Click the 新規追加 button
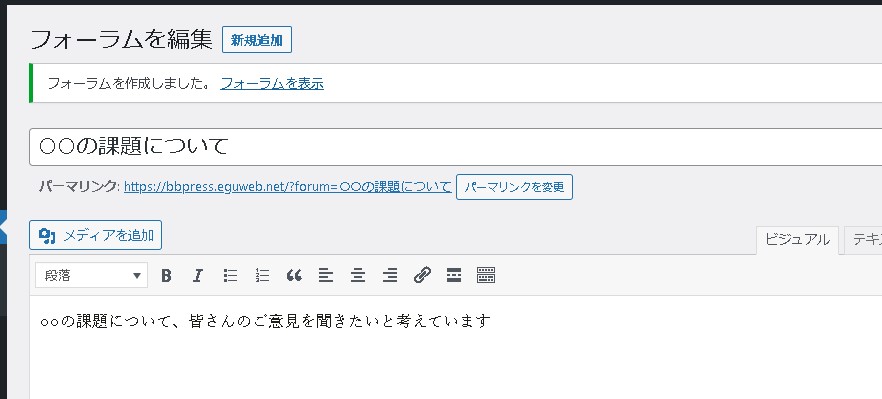The width and height of the screenshot is (882, 399). 257,40
